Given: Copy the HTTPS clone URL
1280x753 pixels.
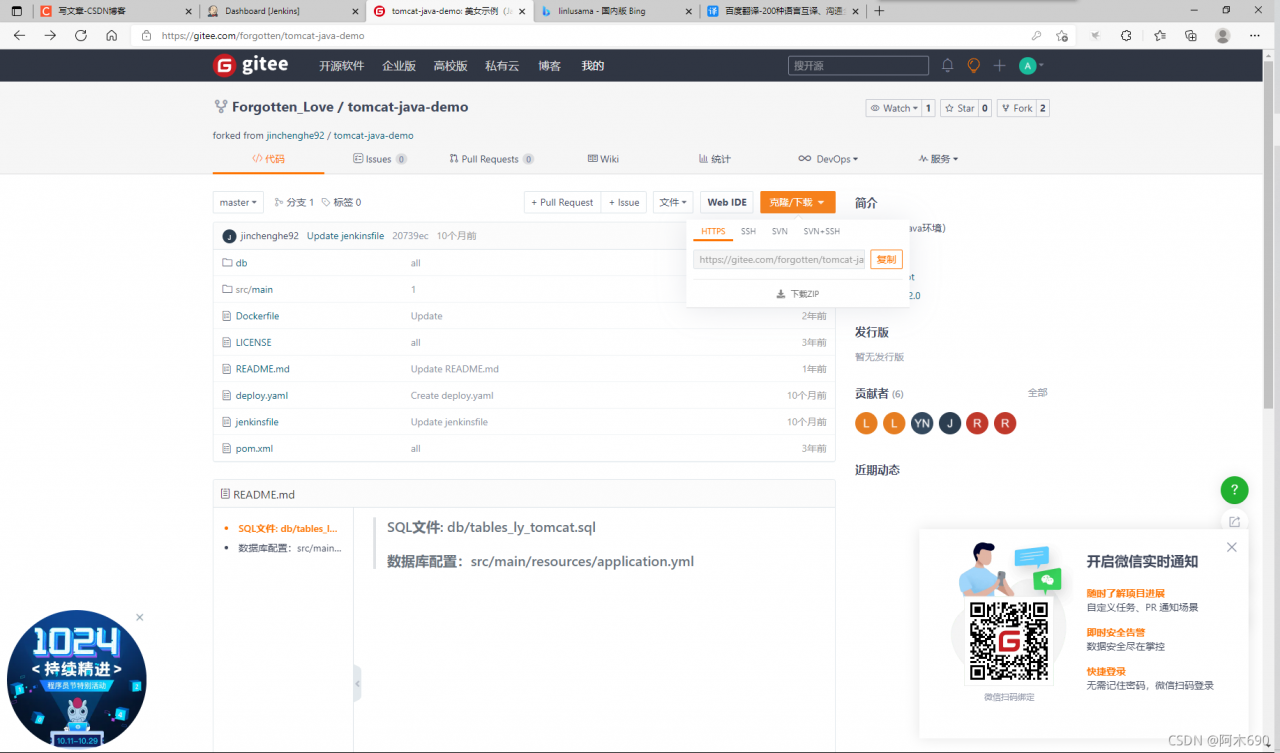Looking at the screenshot, I should pos(886,259).
